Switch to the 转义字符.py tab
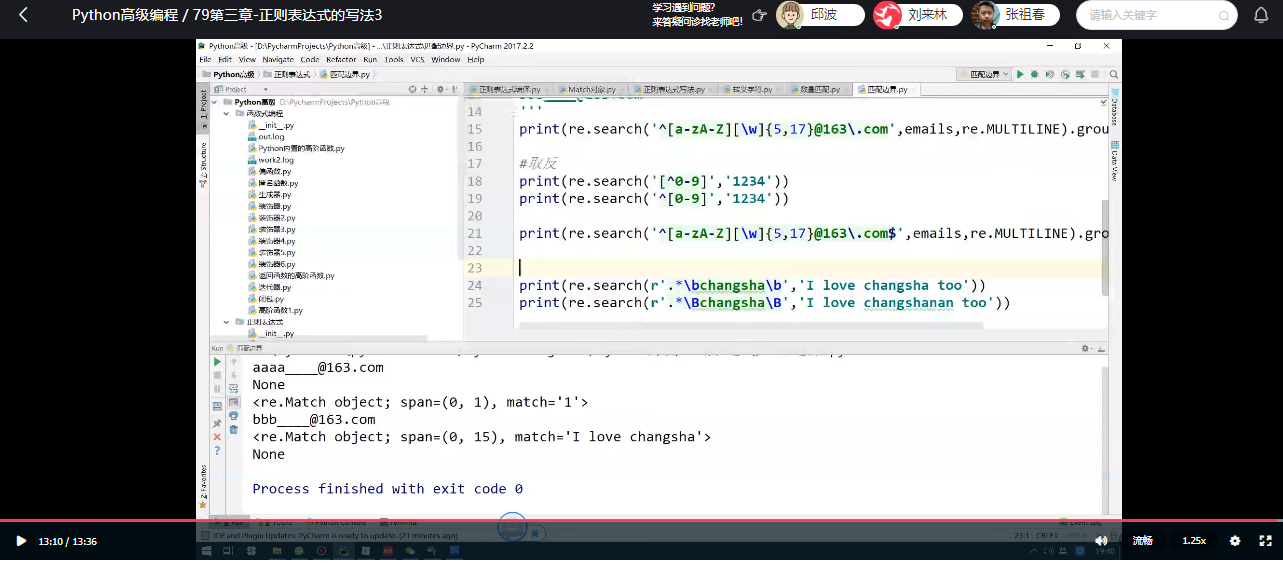Screen dimensions: 1283x568 tap(746, 89)
